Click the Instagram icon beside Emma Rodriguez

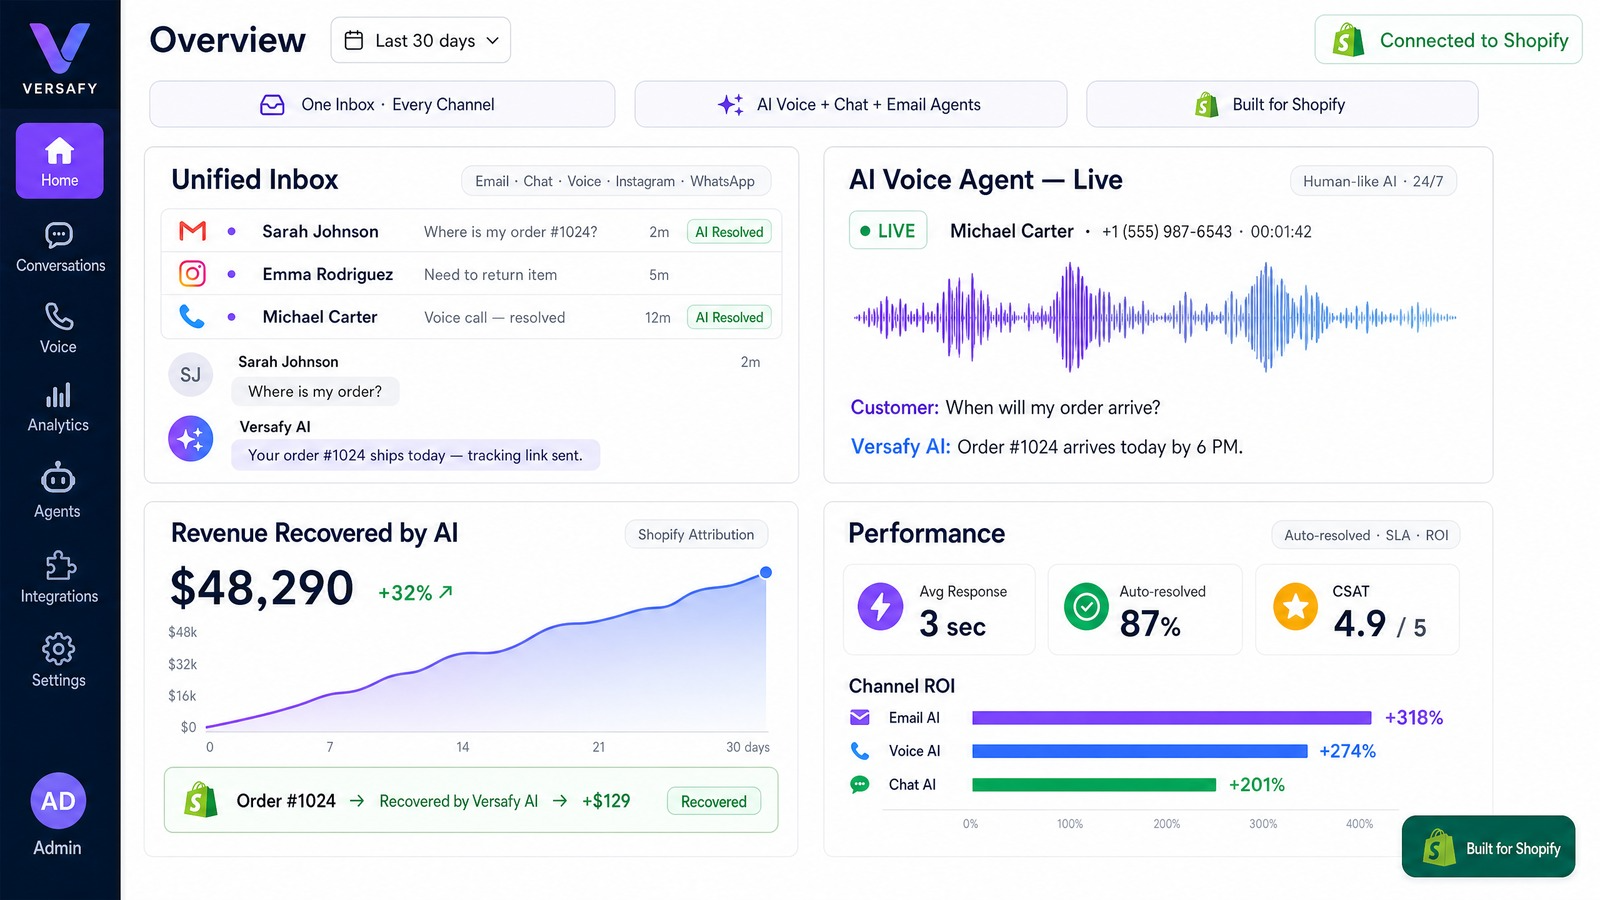[192, 274]
